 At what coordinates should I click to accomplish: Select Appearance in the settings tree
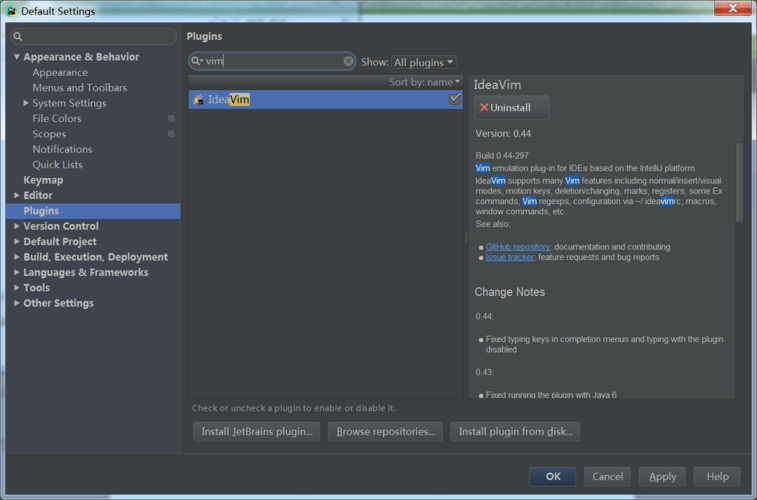click(60, 72)
